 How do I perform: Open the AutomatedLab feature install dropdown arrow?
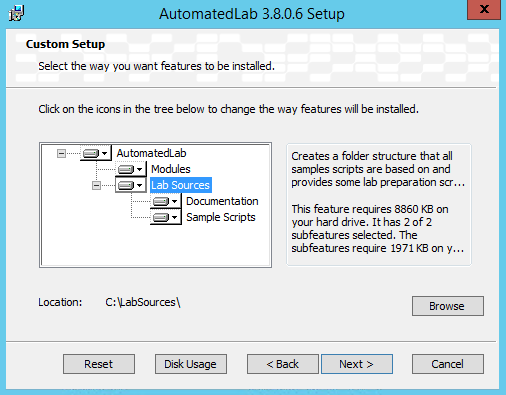point(105,153)
